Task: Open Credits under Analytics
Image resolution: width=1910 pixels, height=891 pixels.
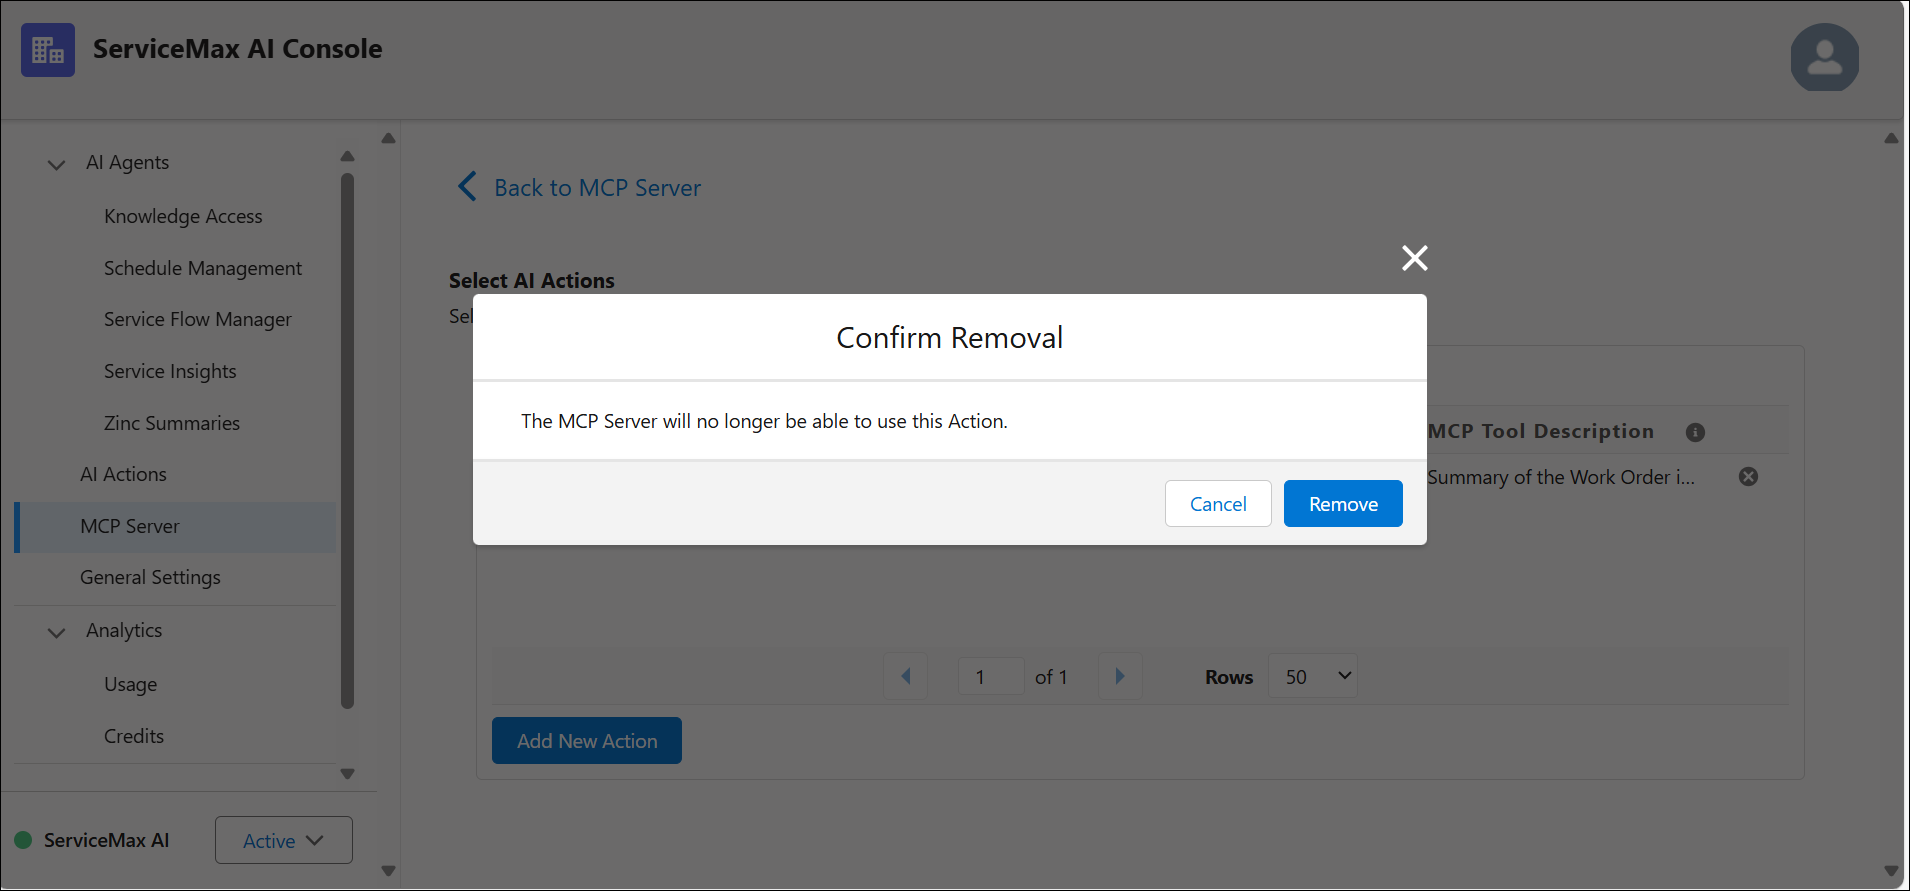Action: pos(134,736)
